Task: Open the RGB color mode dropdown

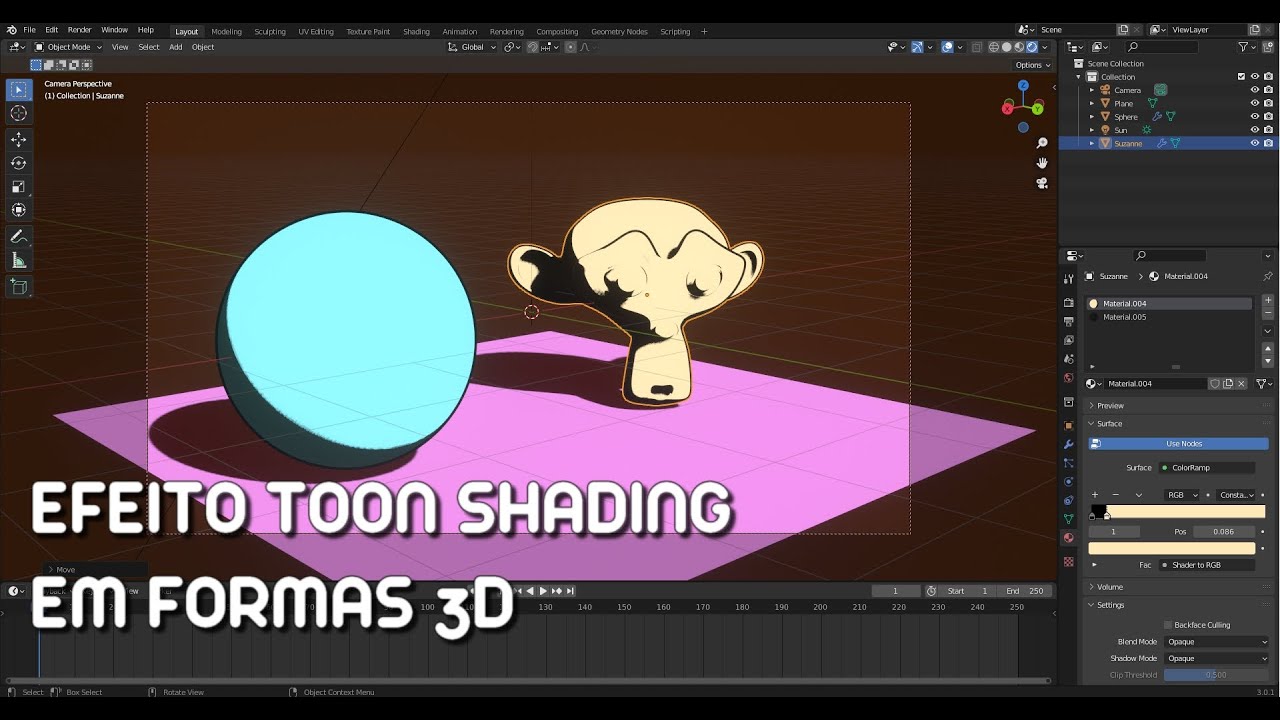Action: [1181, 495]
